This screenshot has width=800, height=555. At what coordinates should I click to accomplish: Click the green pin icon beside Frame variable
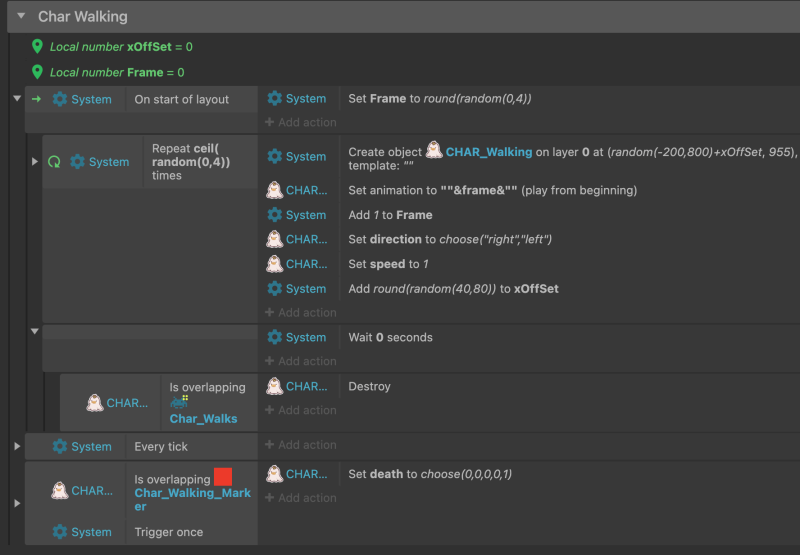pyautogui.click(x=37, y=72)
